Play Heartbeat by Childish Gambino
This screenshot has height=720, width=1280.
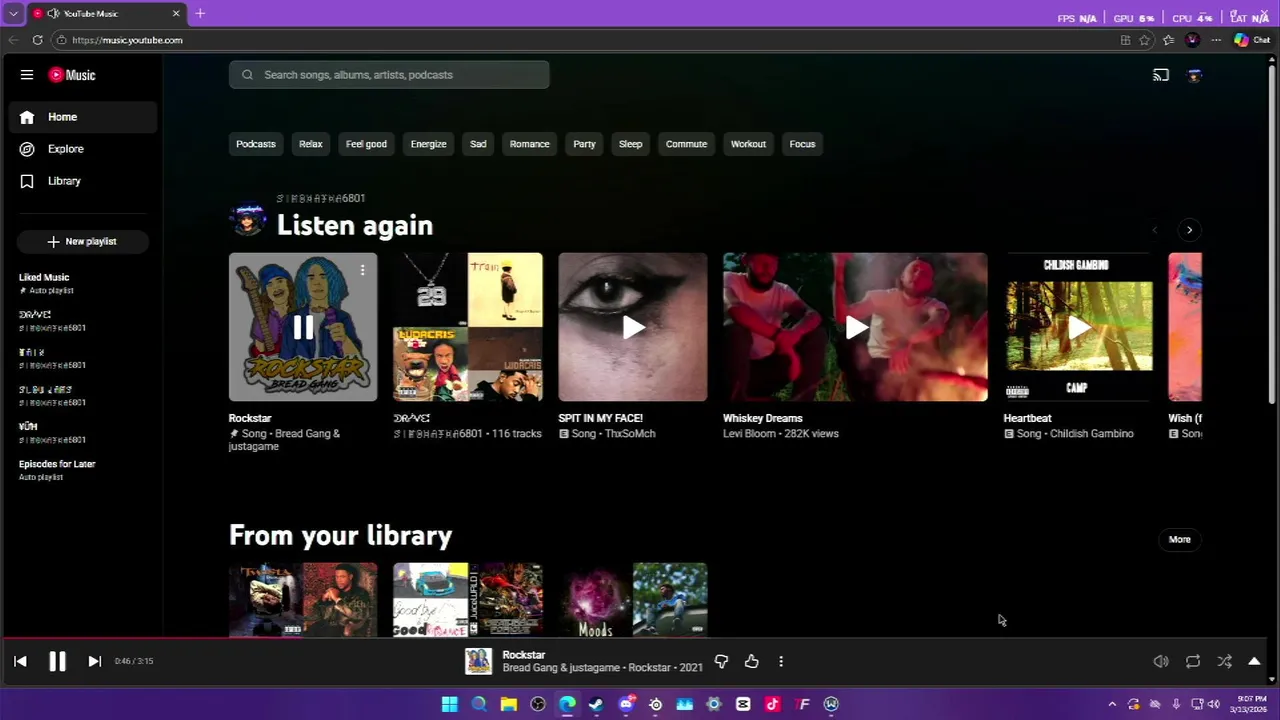coord(1077,327)
